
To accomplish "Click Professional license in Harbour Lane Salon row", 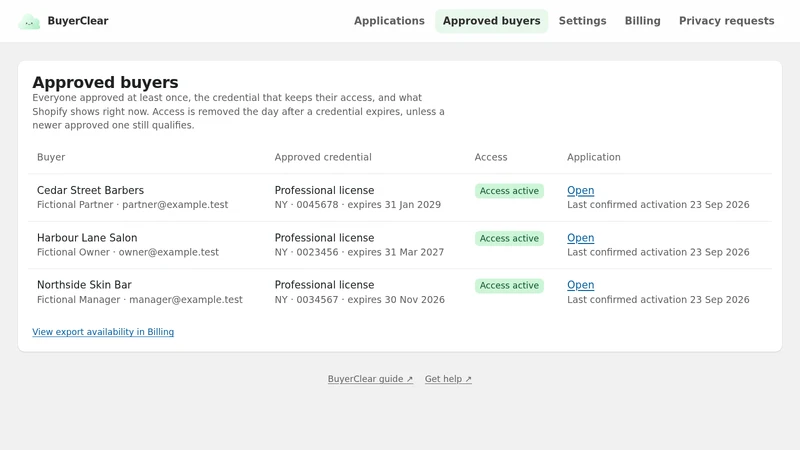I will click(x=324, y=238).
